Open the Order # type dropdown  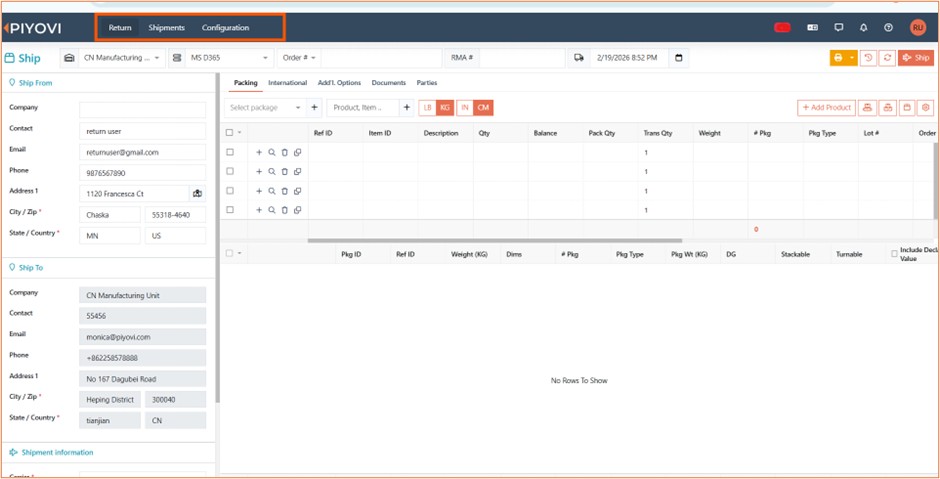coord(299,58)
